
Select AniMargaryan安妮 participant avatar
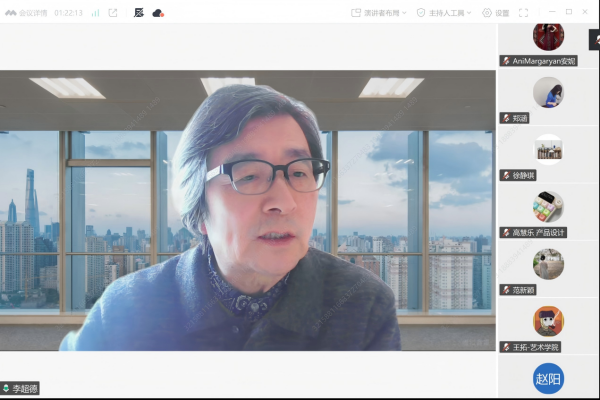[x=548, y=36]
